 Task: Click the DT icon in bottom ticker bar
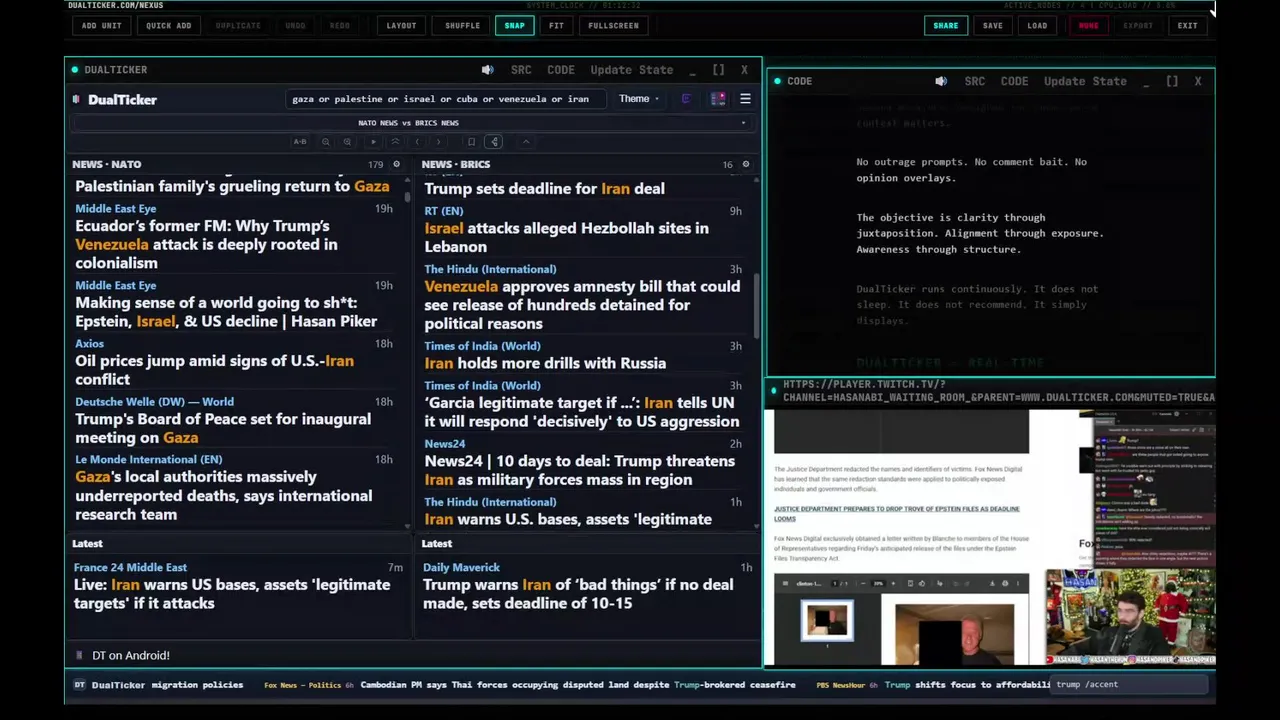[80, 685]
